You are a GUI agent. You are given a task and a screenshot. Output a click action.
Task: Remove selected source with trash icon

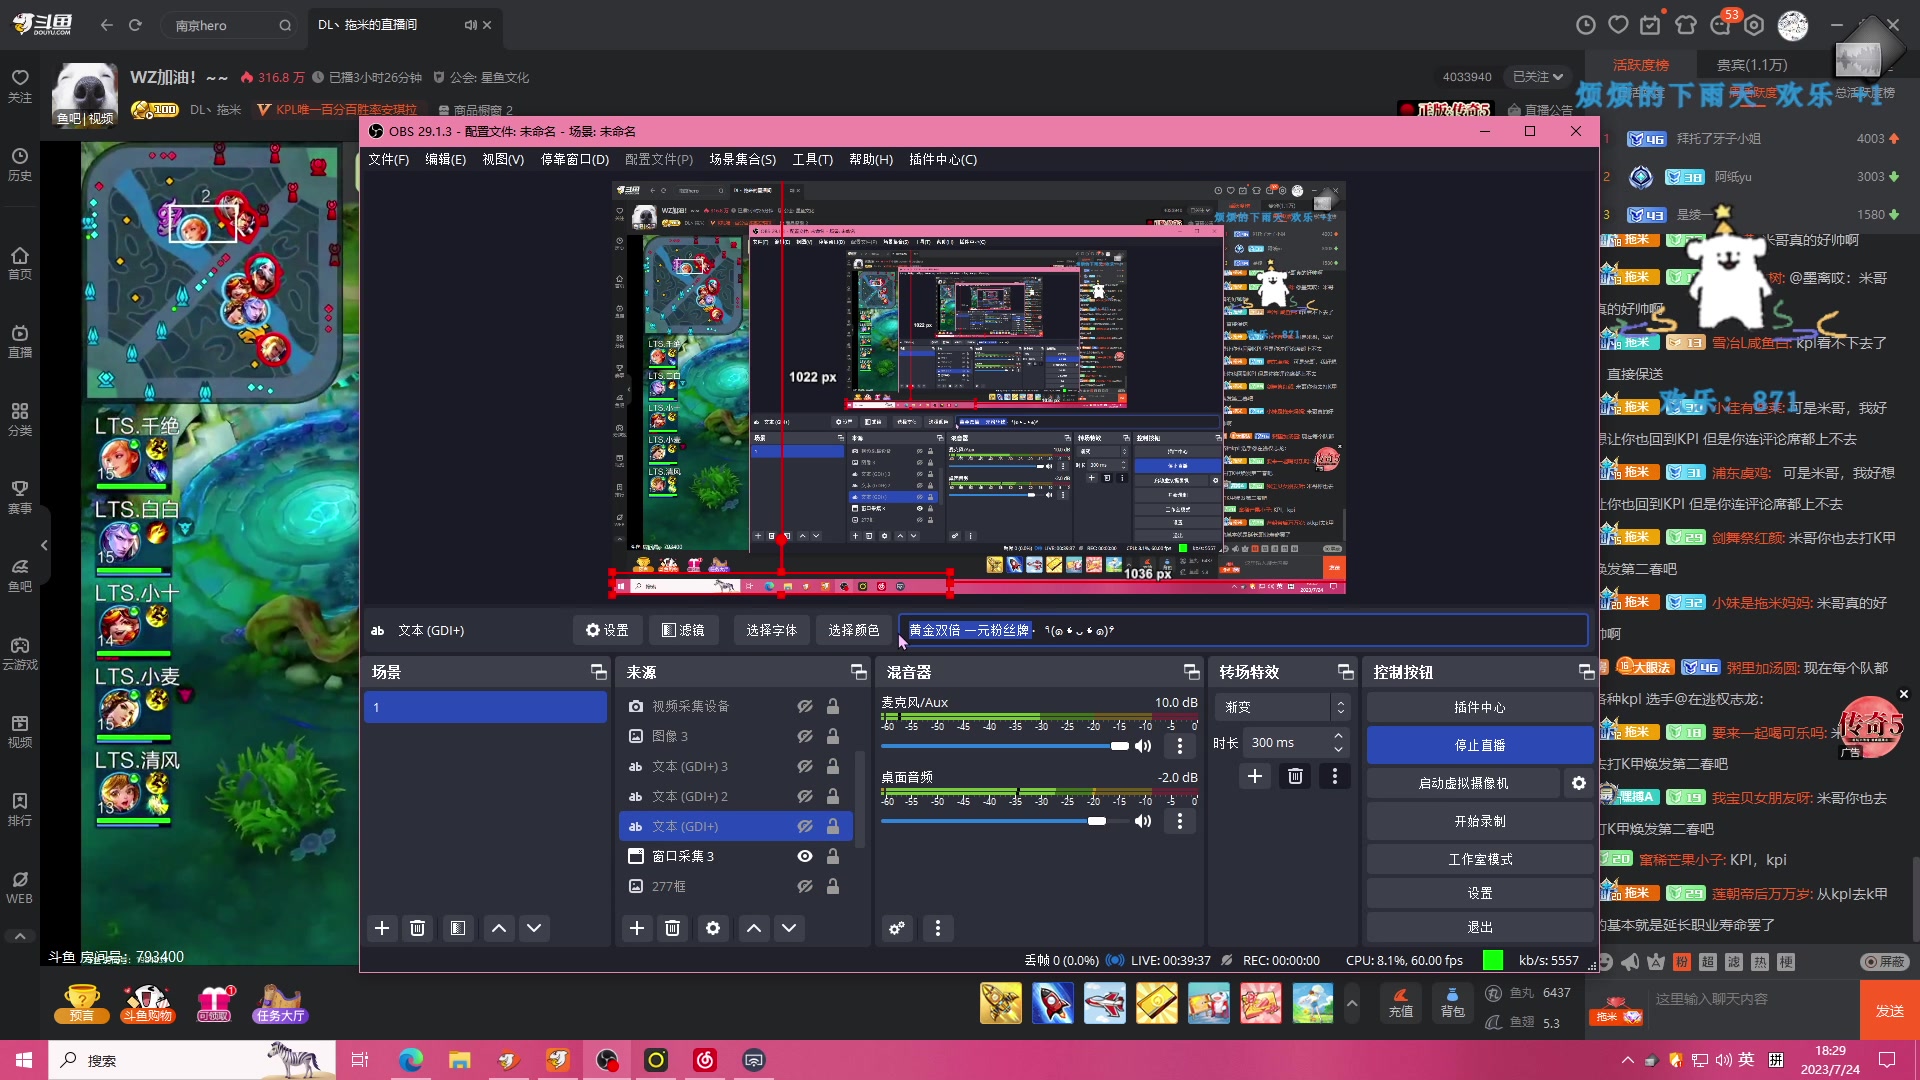pyautogui.click(x=673, y=928)
